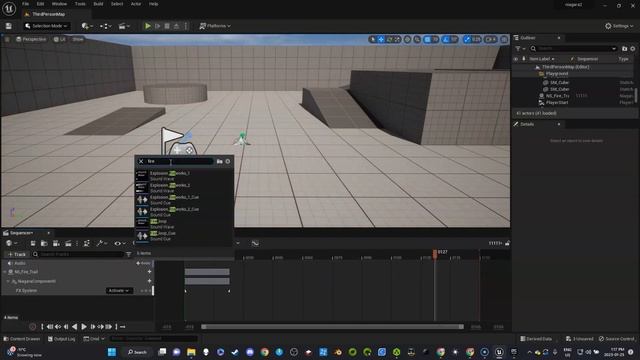Toggle the Sequencer view options eye icon

coord(119,244)
